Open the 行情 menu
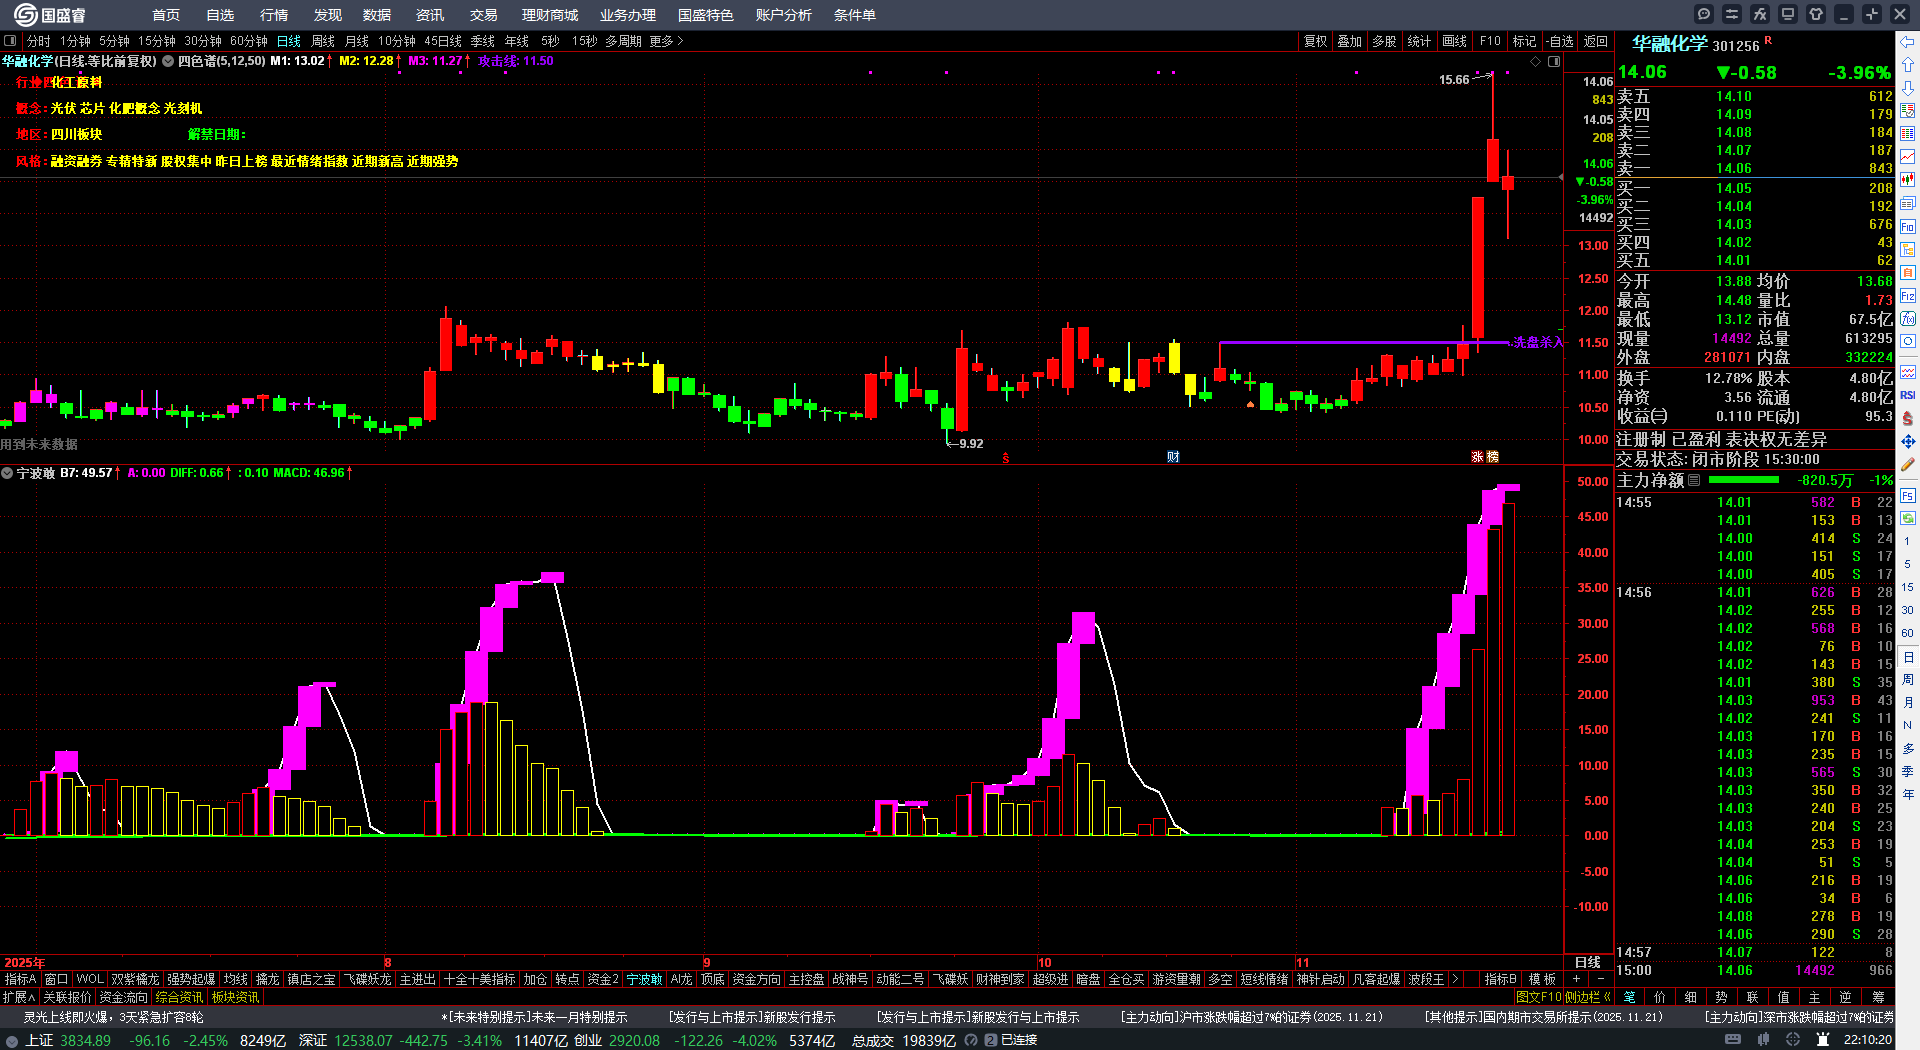1920x1050 pixels. [273, 15]
